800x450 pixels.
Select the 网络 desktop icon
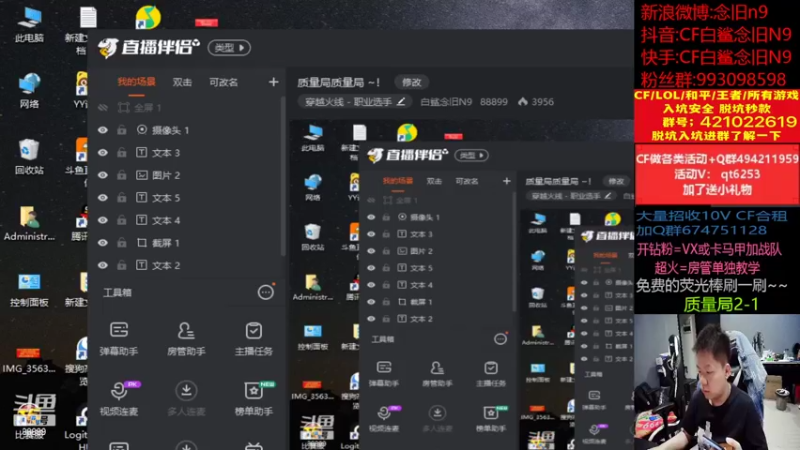pos(29,90)
